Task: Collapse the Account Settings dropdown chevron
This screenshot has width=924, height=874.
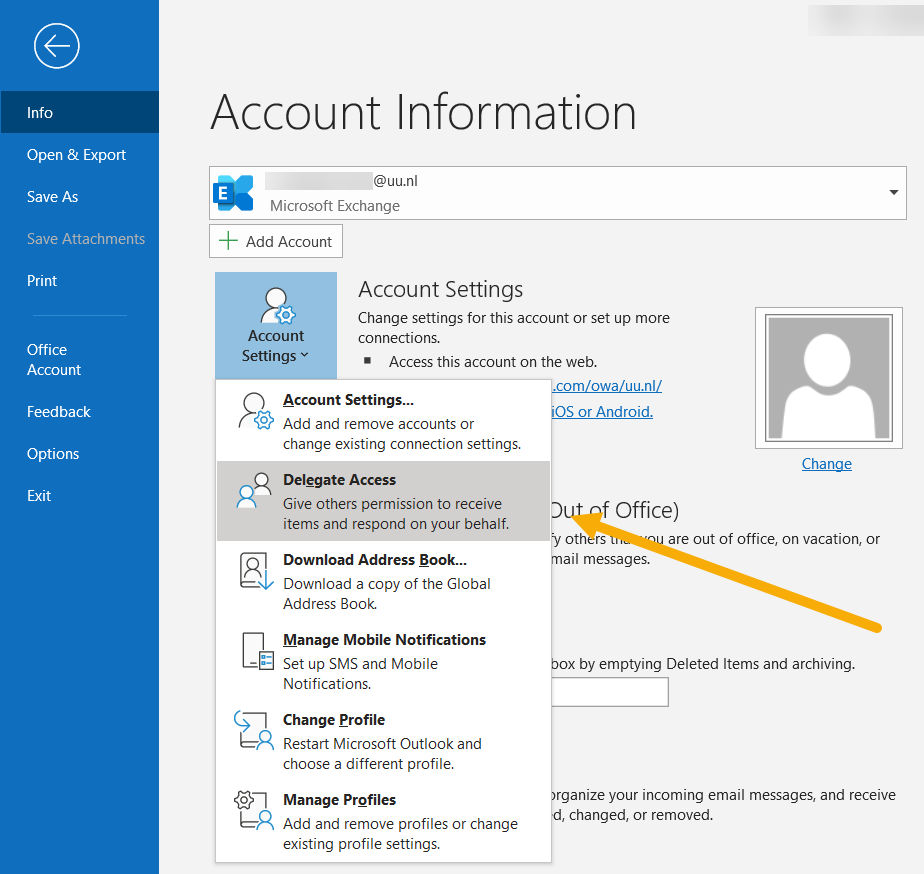Action: pyautogui.click(x=305, y=355)
